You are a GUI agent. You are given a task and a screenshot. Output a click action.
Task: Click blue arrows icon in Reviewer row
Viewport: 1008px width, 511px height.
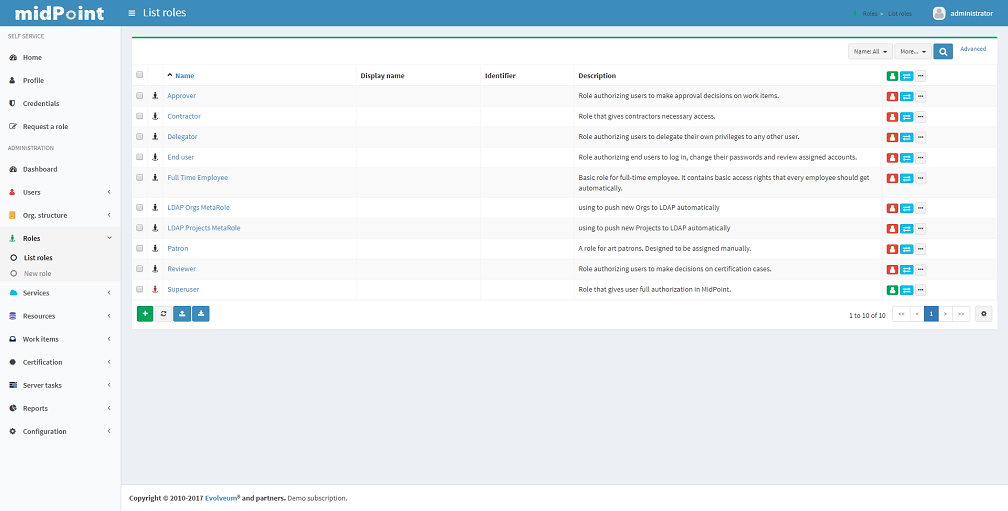tap(906, 270)
